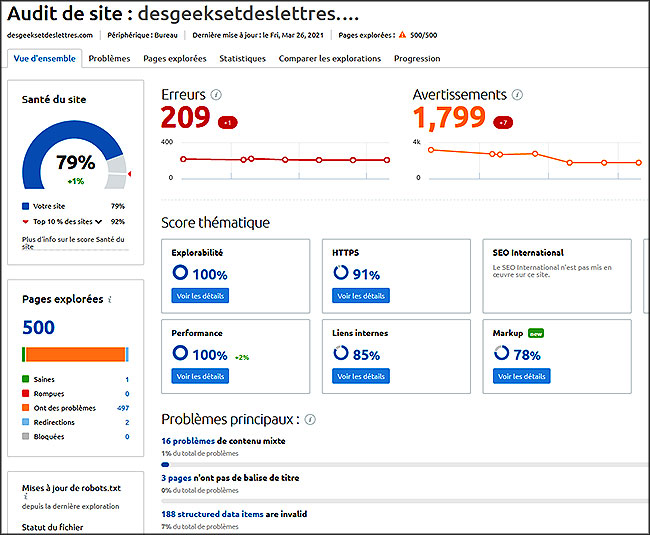Click the count 2 for Redirections
This screenshot has width=650, height=535.
127,422
